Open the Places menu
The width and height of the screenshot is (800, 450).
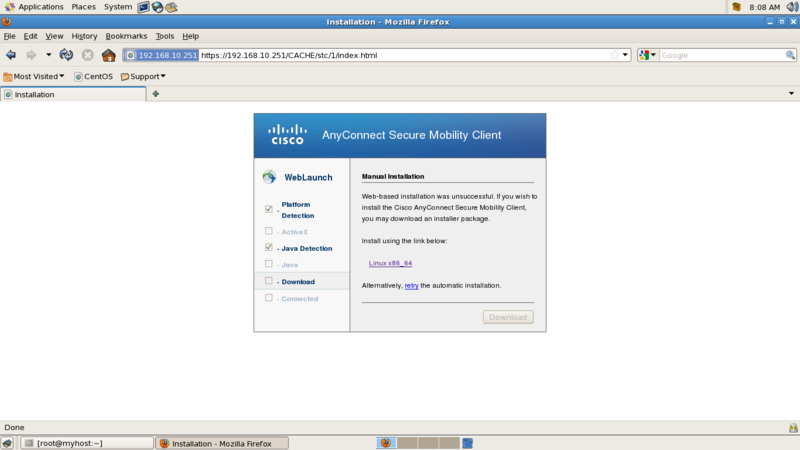point(84,7)
